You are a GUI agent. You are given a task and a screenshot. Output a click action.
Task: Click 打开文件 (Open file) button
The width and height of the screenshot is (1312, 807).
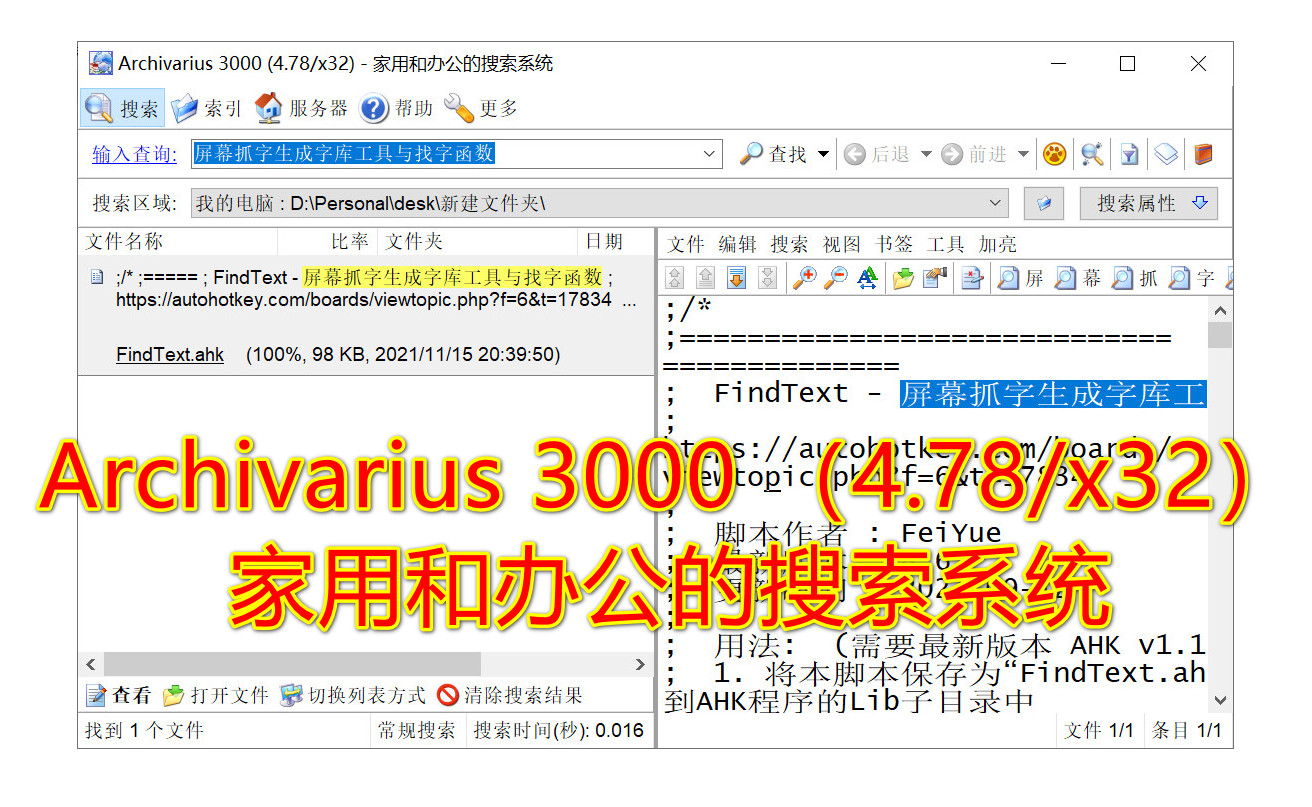point(215,695)
